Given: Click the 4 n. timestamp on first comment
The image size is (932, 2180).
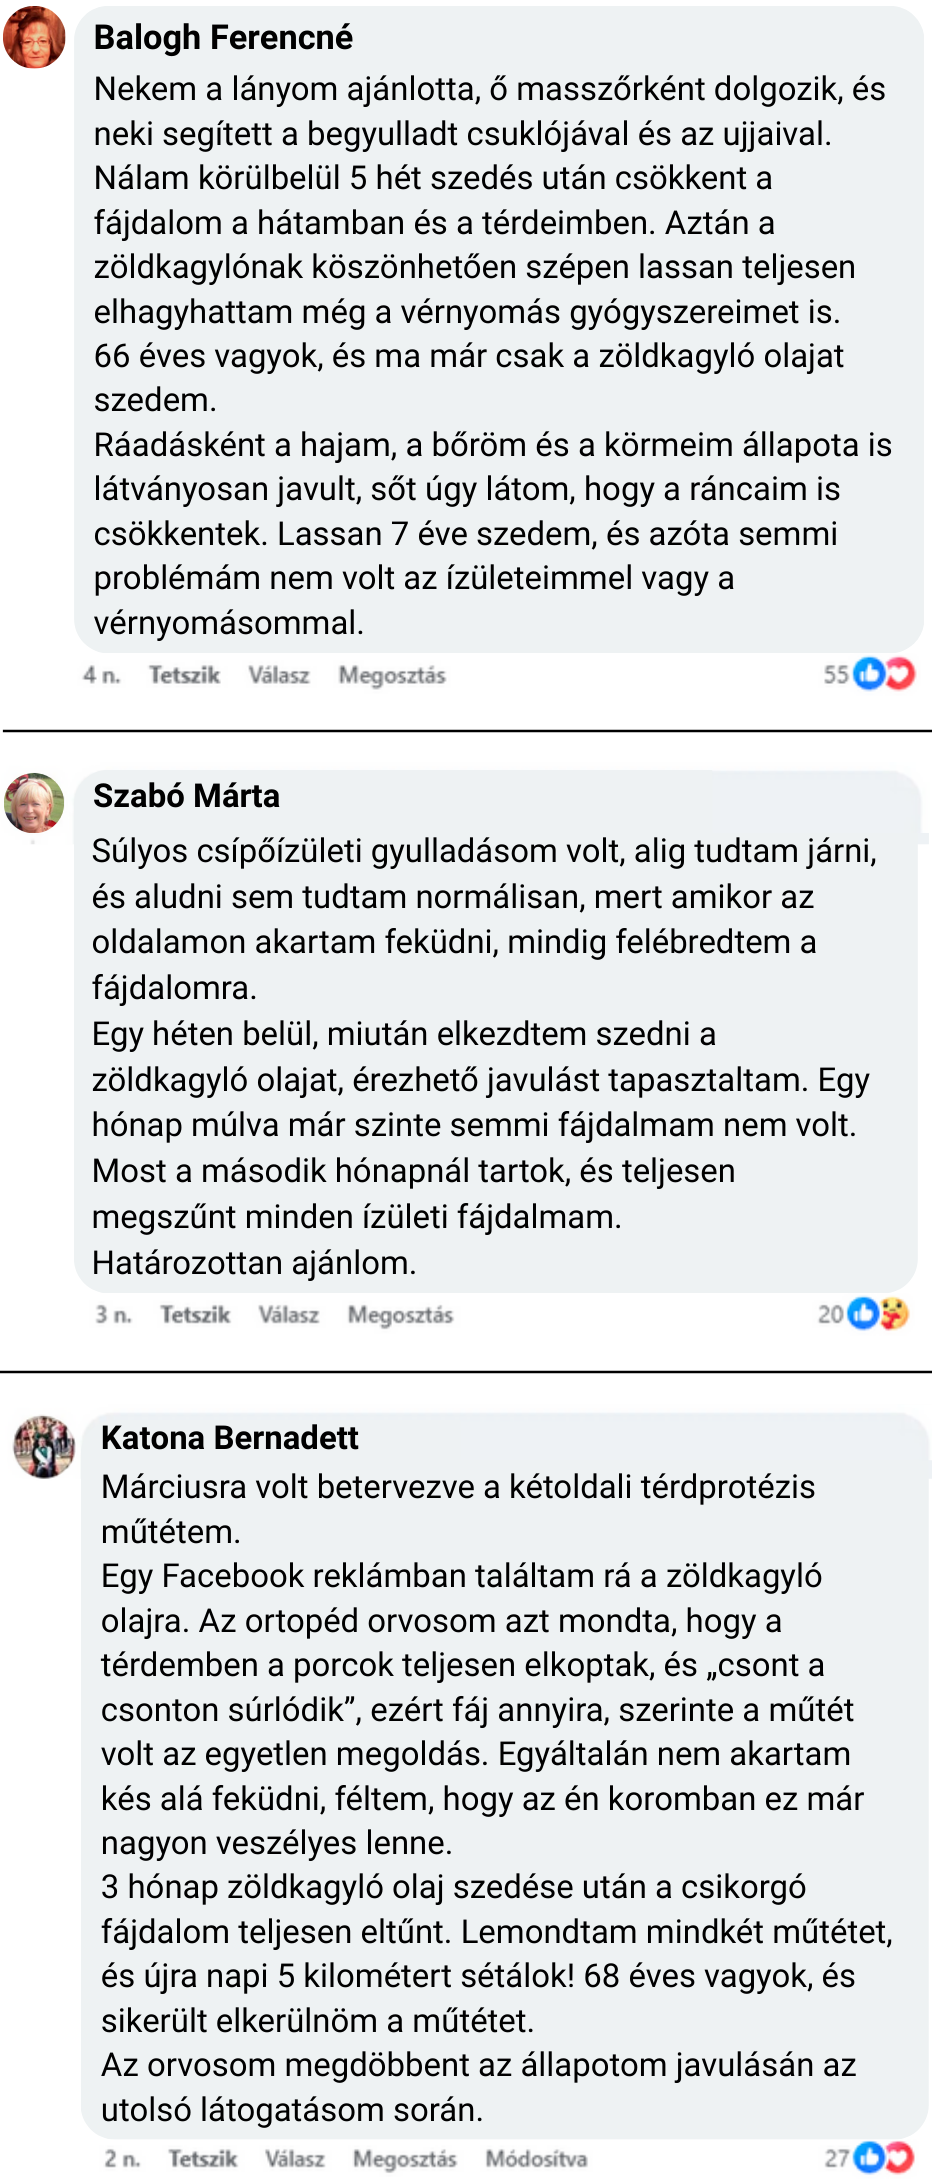Looking at the screenshot, I should tap(101, 675).
